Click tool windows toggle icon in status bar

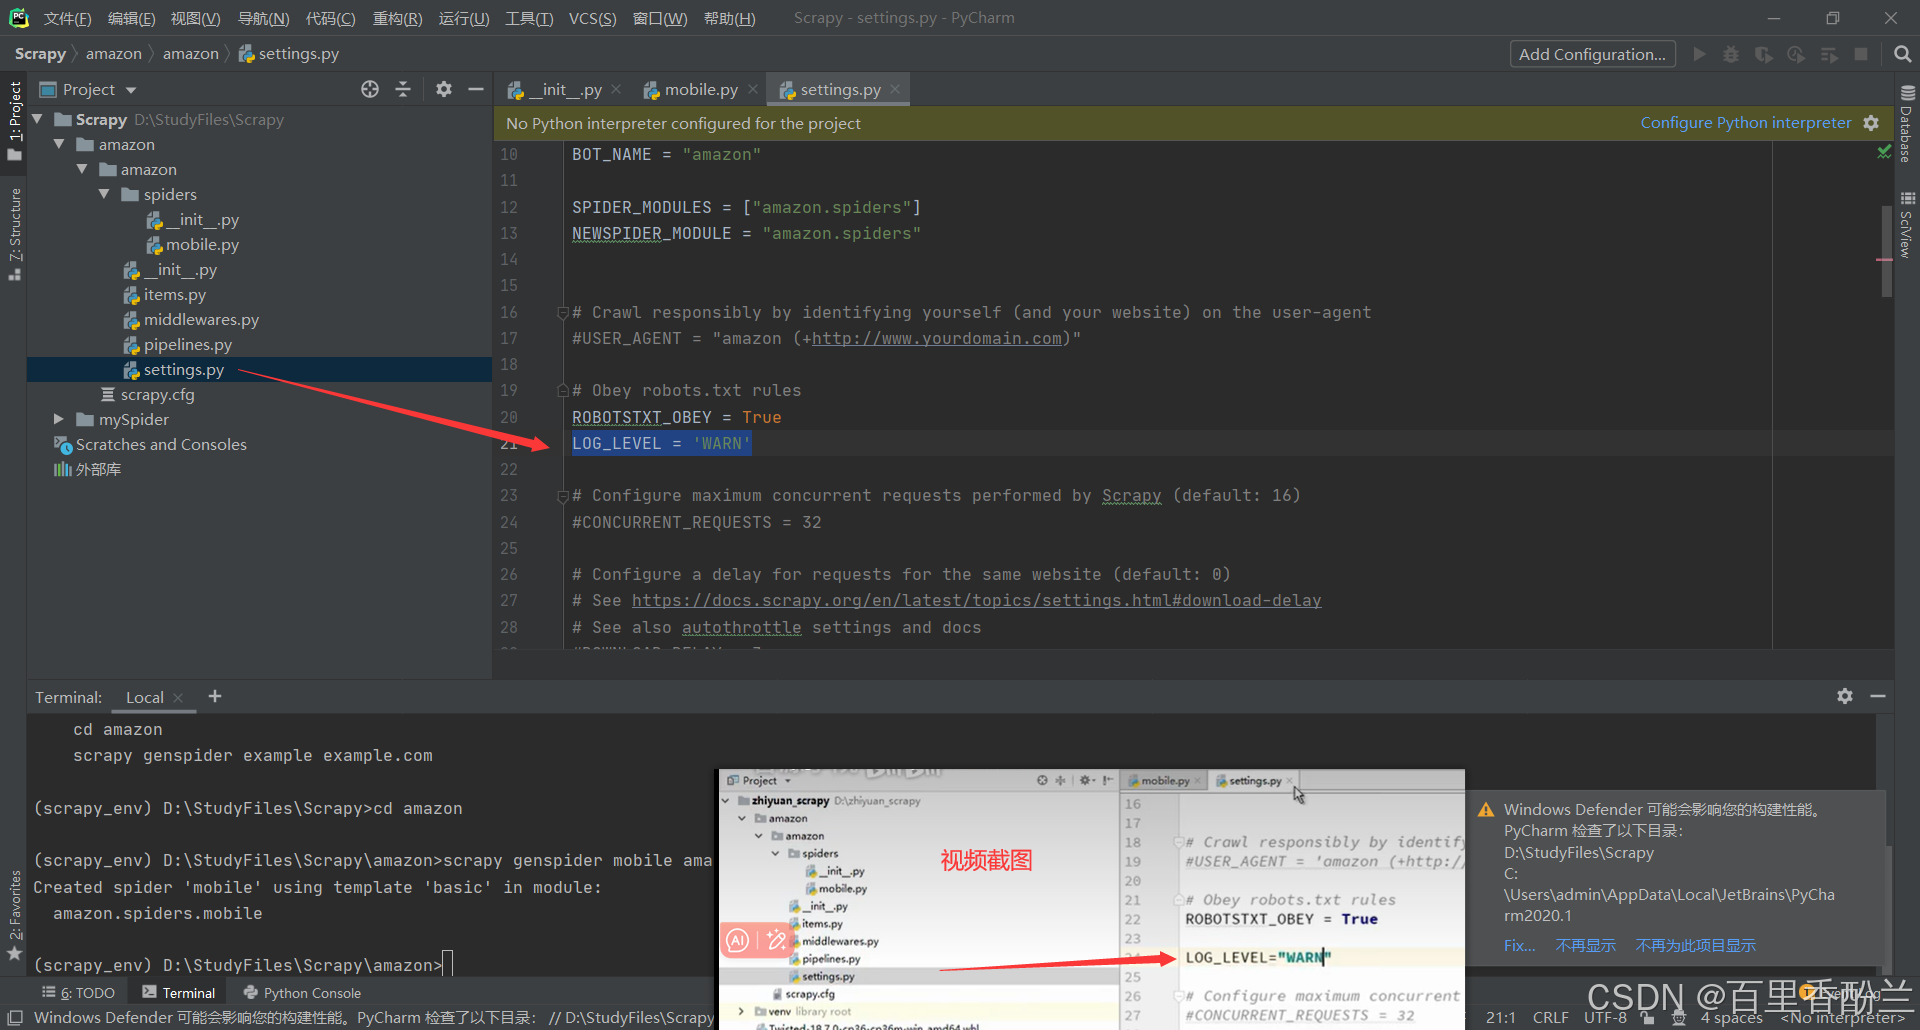pyautogui.click(x=15, y=1018)
